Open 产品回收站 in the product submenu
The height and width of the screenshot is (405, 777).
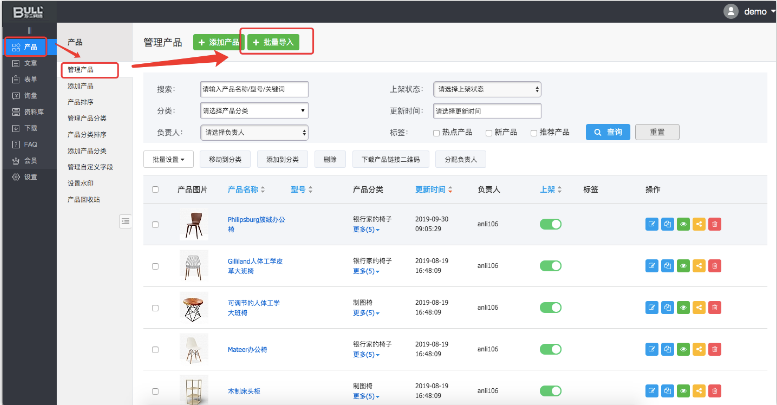tap(84, 199)
